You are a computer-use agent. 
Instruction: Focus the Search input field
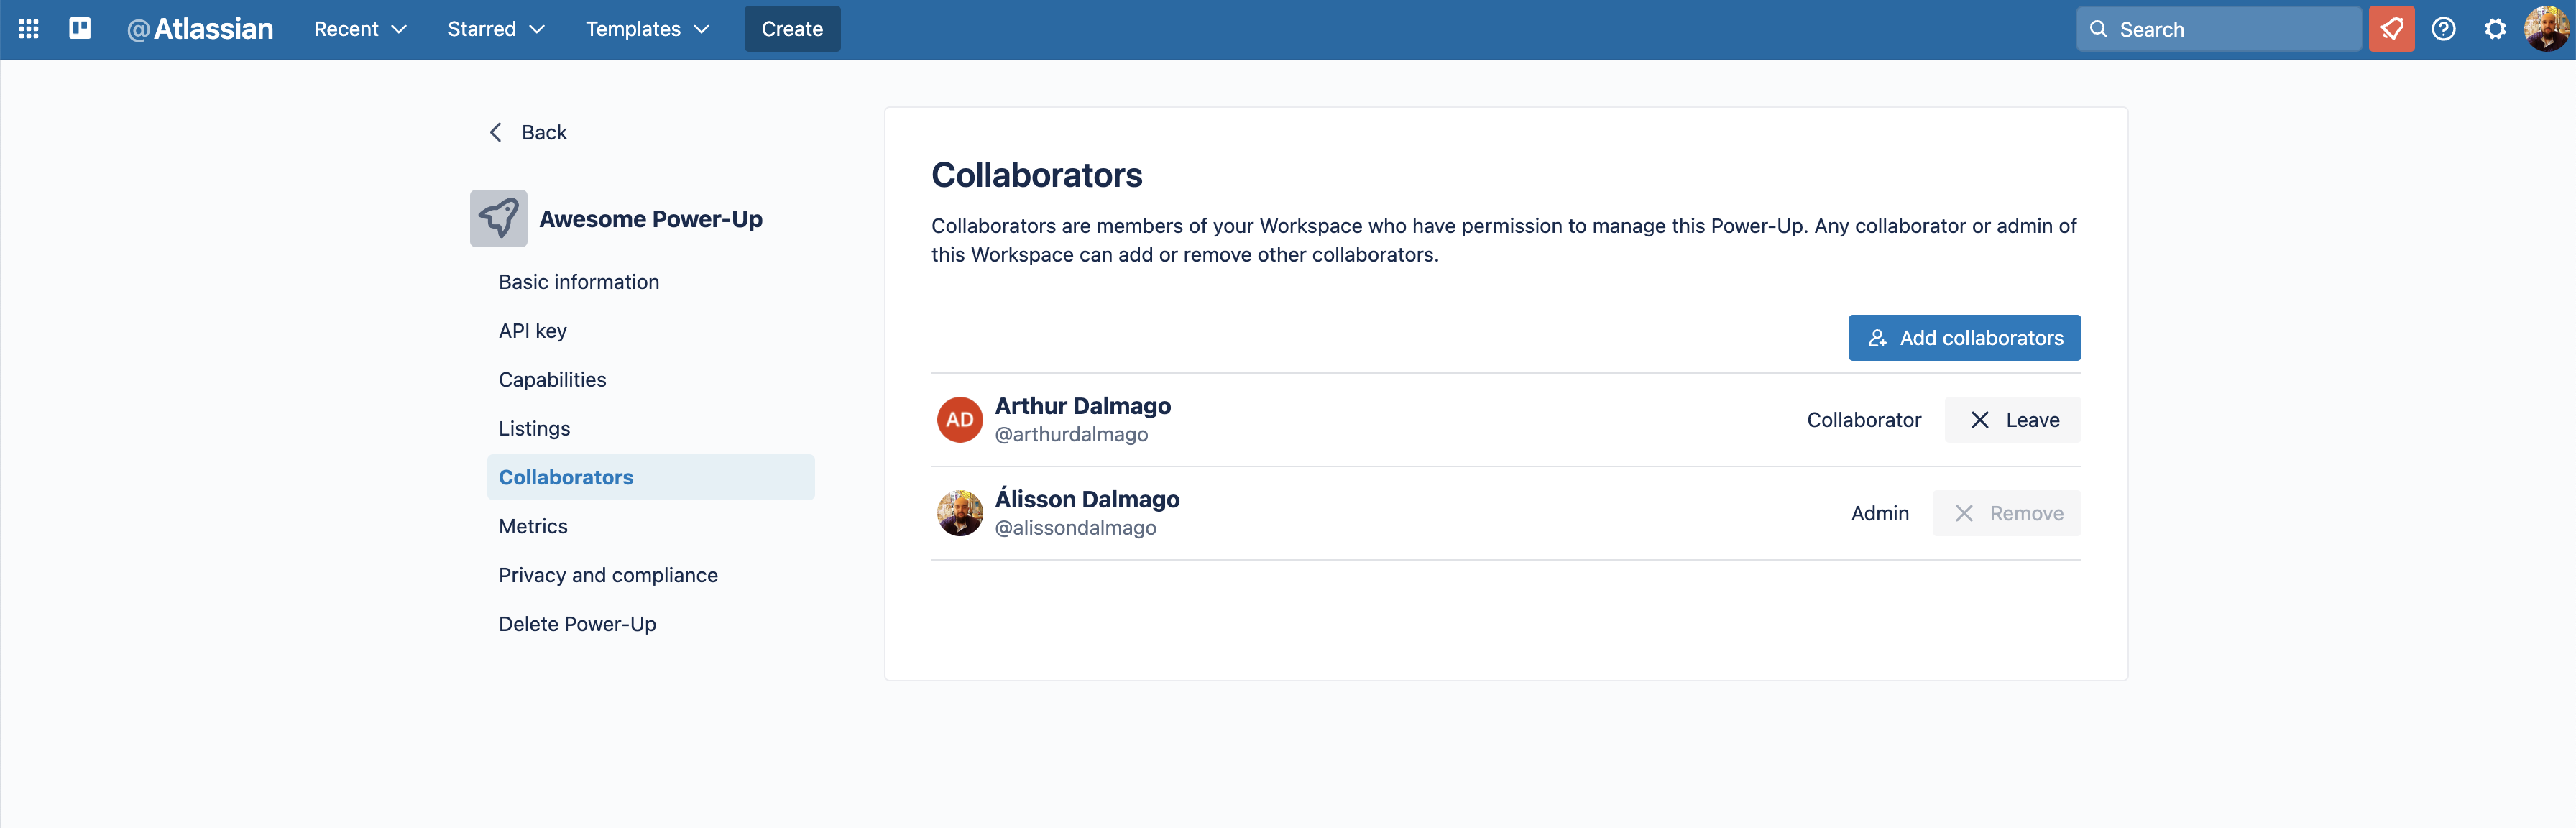(x=2218, y=29)
